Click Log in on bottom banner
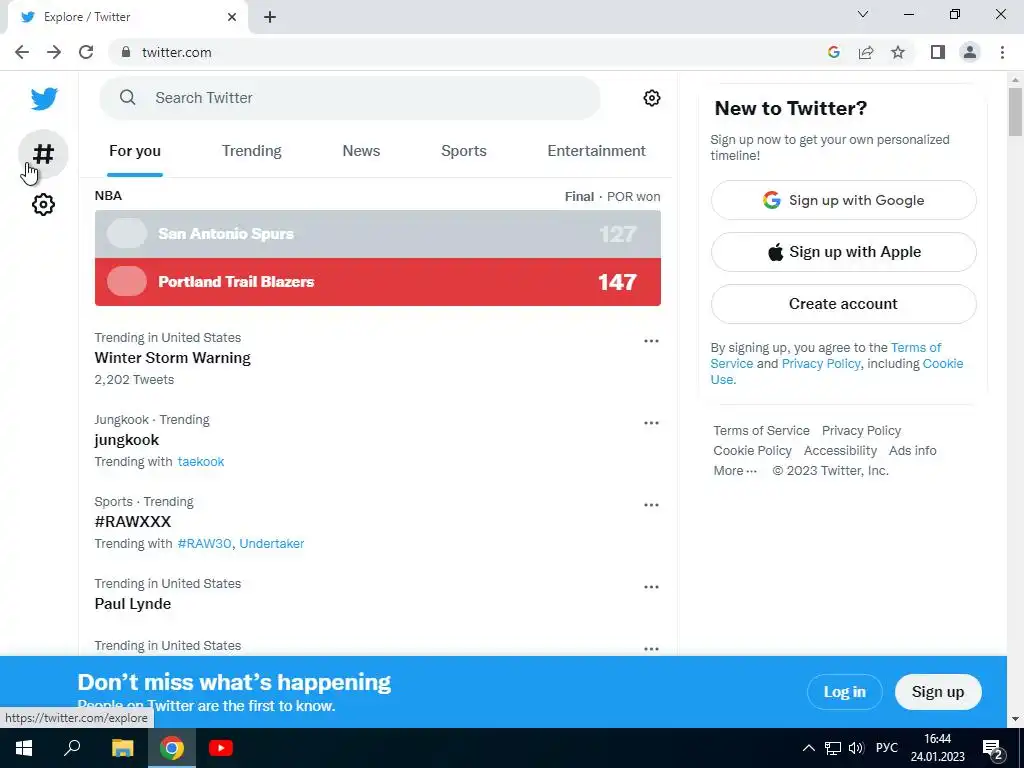Image resolution: width=1024 pixels, height=768 pixels. [844, 692]
